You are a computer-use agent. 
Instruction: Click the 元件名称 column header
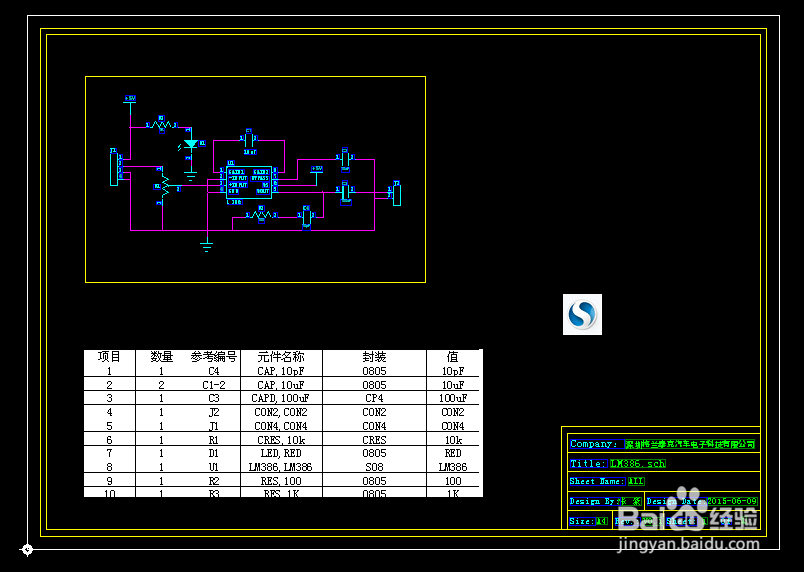[x=281, y=357]
